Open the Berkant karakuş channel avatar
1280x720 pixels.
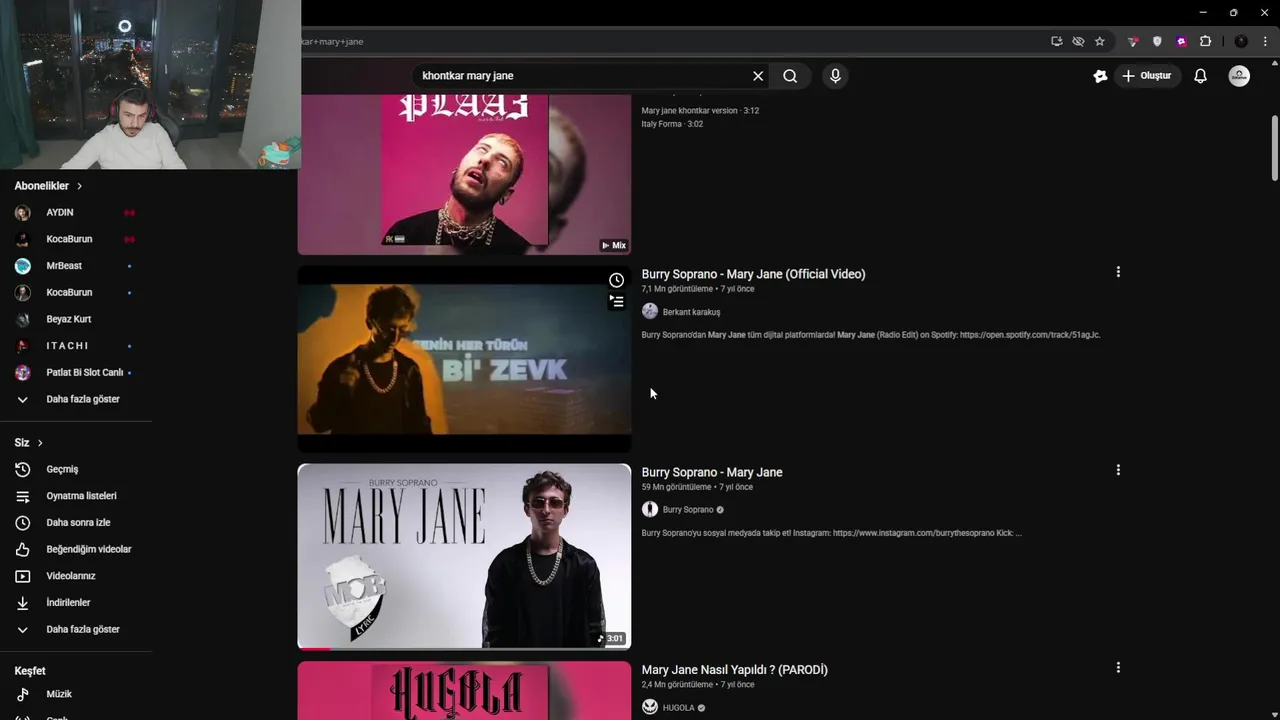[650, 311]
